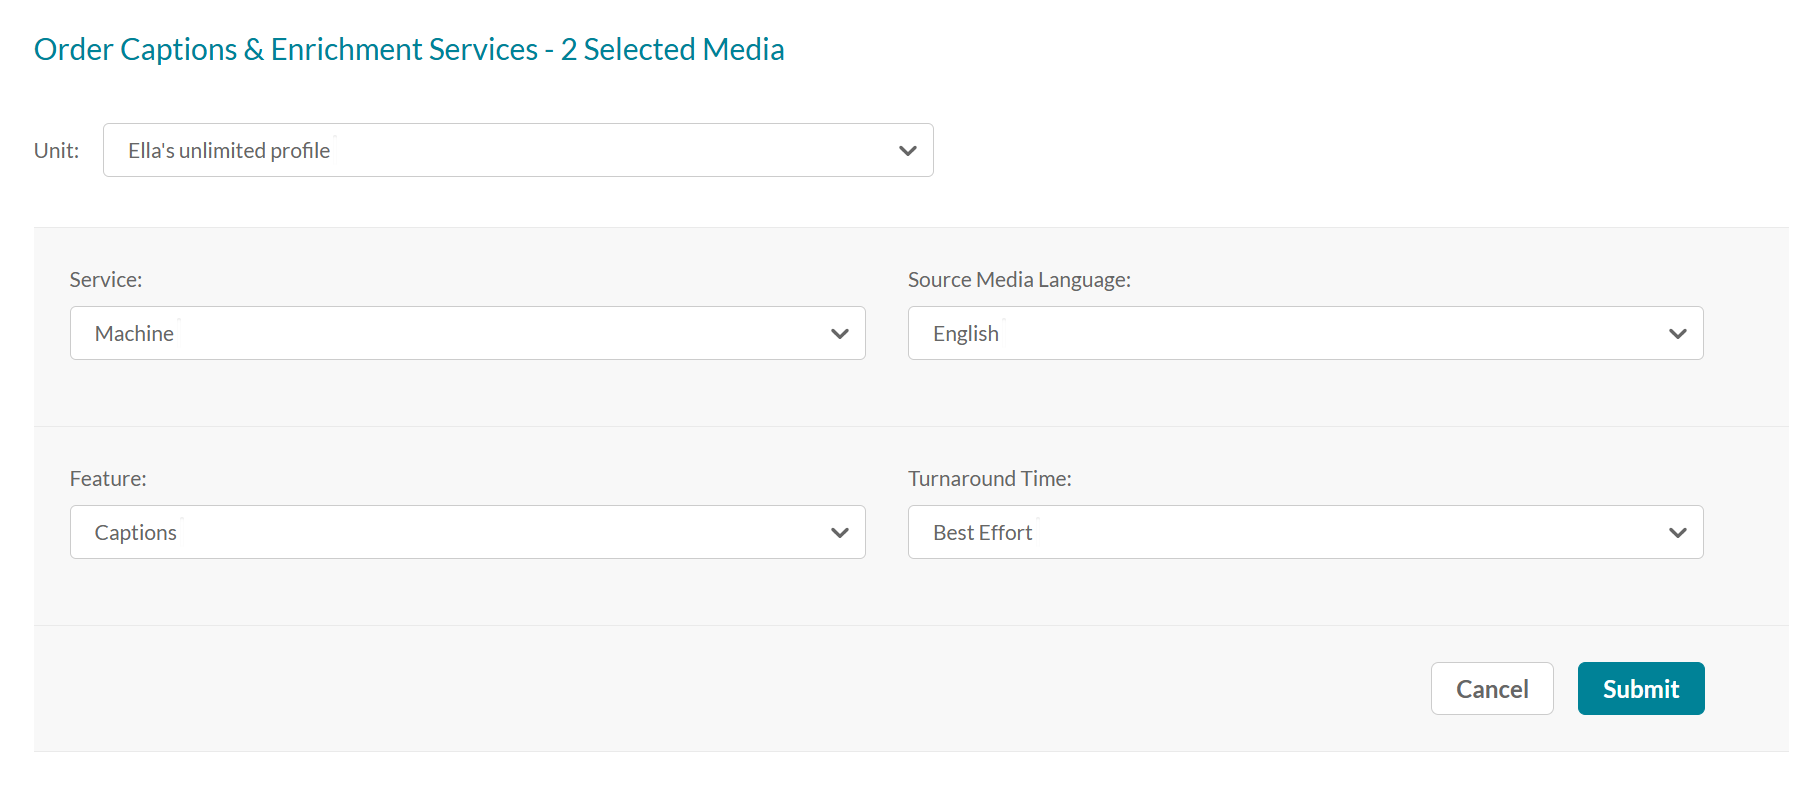Screen dimensions: 1816x800
Task: Click the Source Media Language label
Action: [x=1019, y=280]
